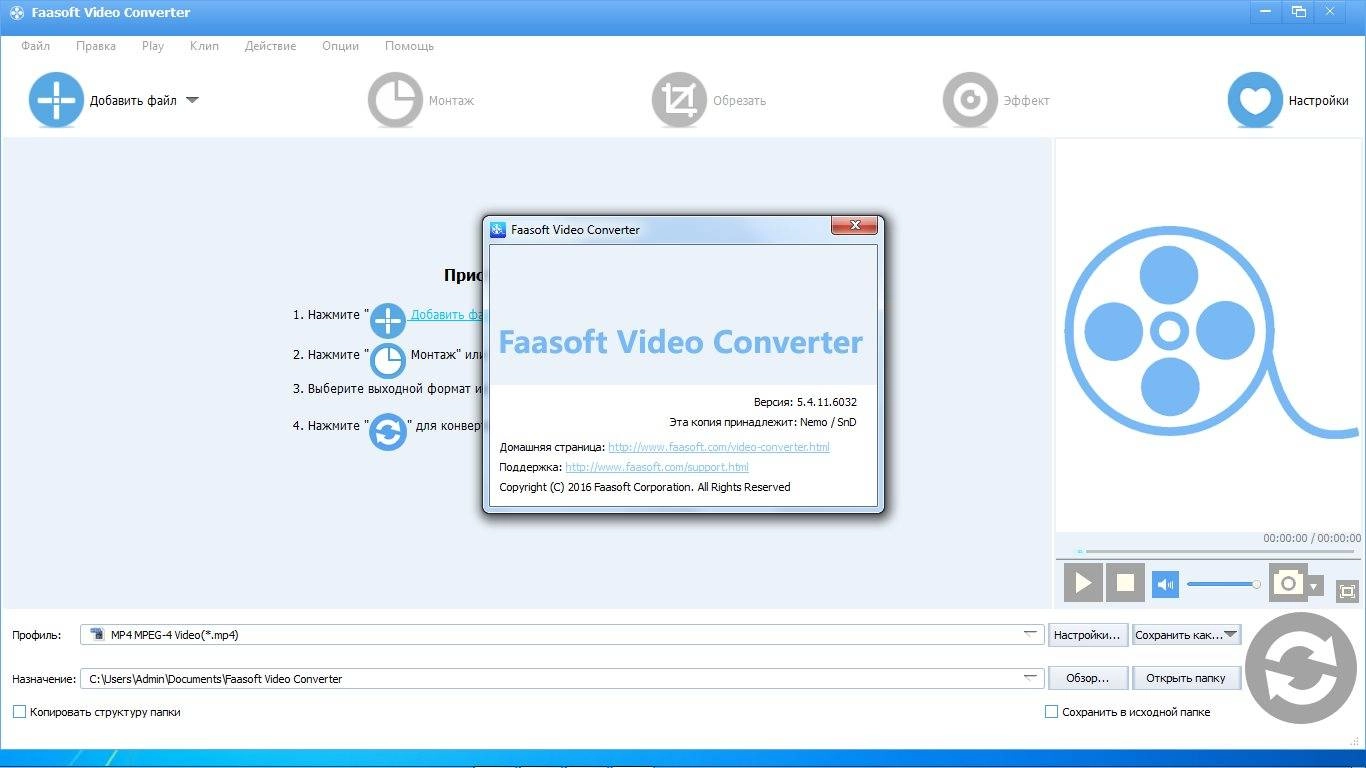Click the 00:00:00 / 00:00:00 time display
This screenshot has height=768, width=1366.
click(x=1311, y=538)
